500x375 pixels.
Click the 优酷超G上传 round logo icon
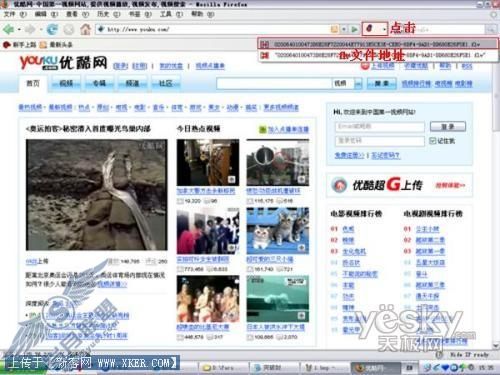339,185
